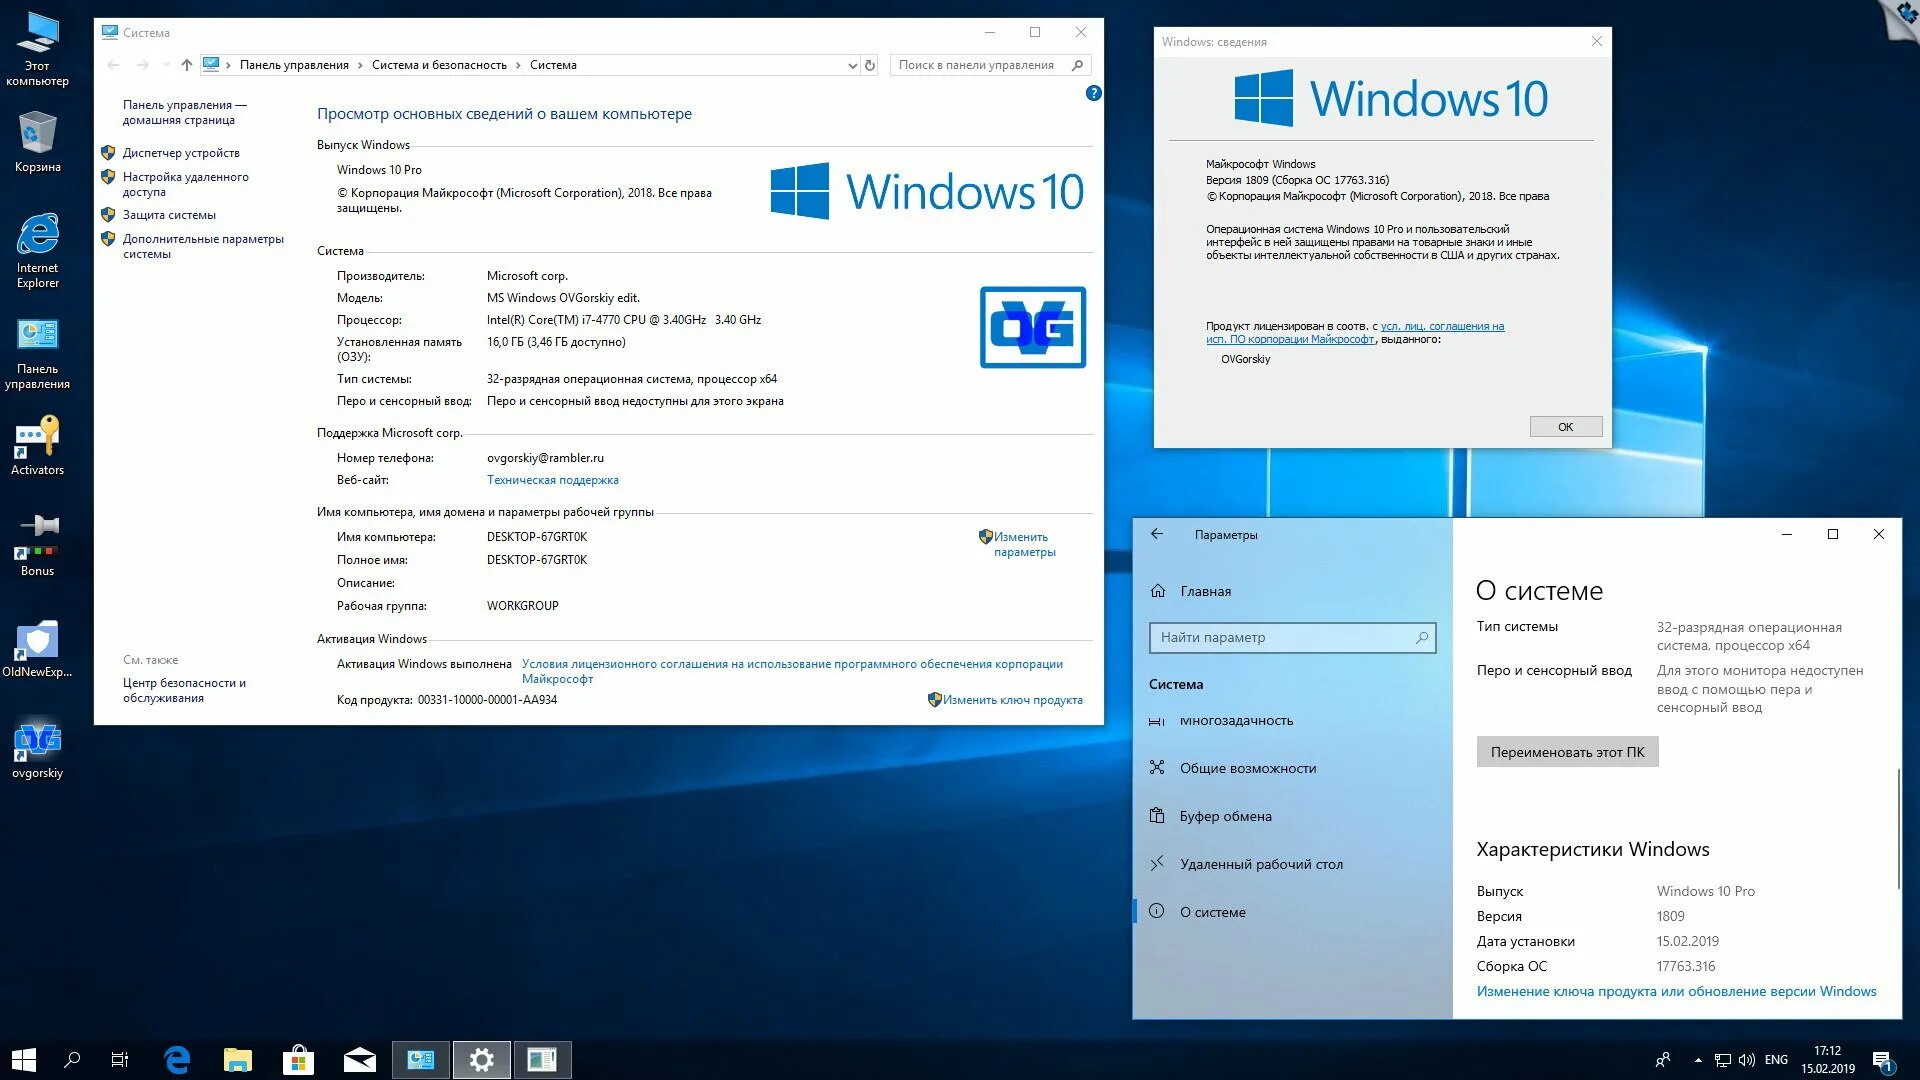The image size is (1920, 1080).
Task: Click the Найти параметр search field
Action: (x=1292, y=637)
